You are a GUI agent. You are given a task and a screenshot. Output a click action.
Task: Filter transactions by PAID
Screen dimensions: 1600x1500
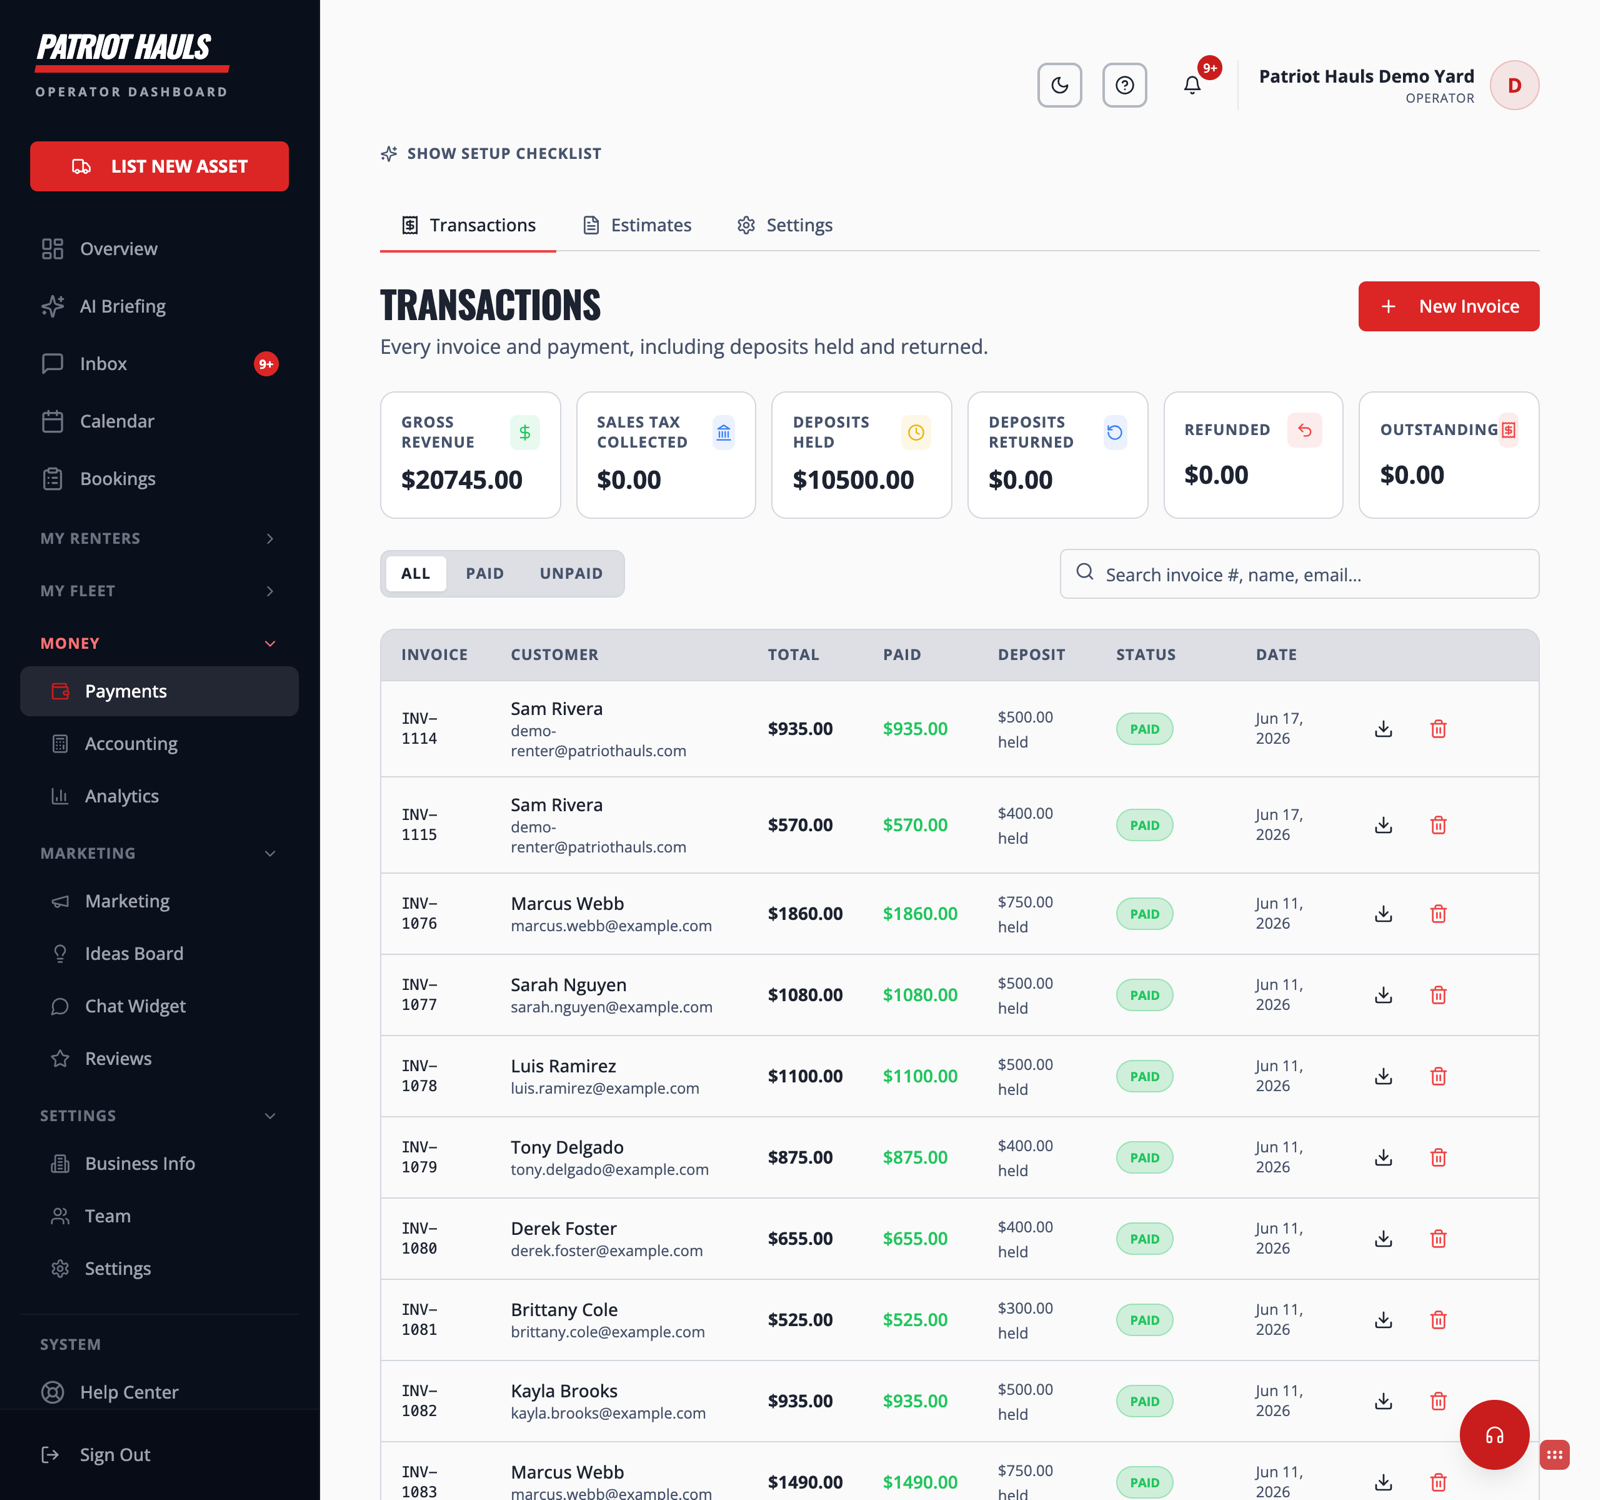click(x=485, y=573)
